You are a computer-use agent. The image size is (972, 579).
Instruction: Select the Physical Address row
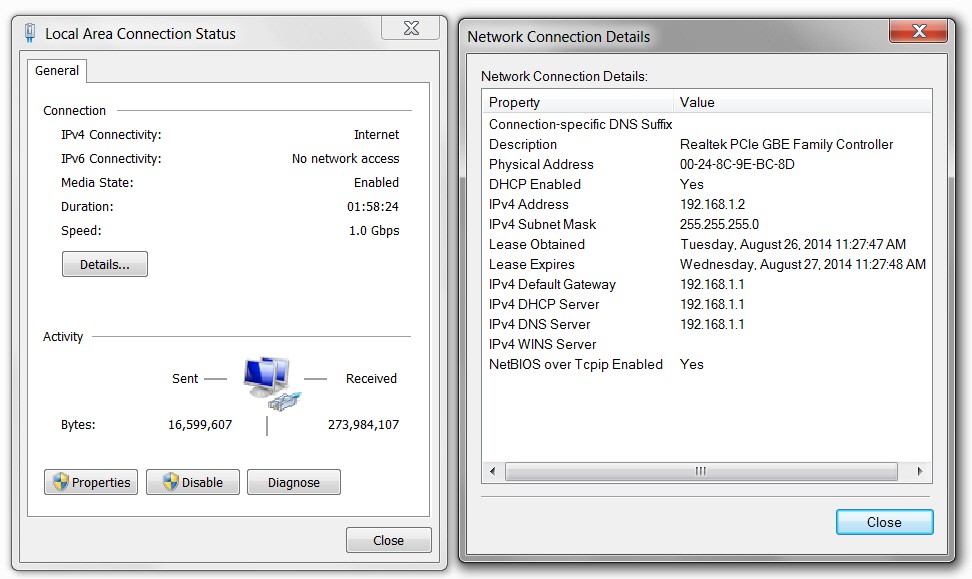click(707, 164)
